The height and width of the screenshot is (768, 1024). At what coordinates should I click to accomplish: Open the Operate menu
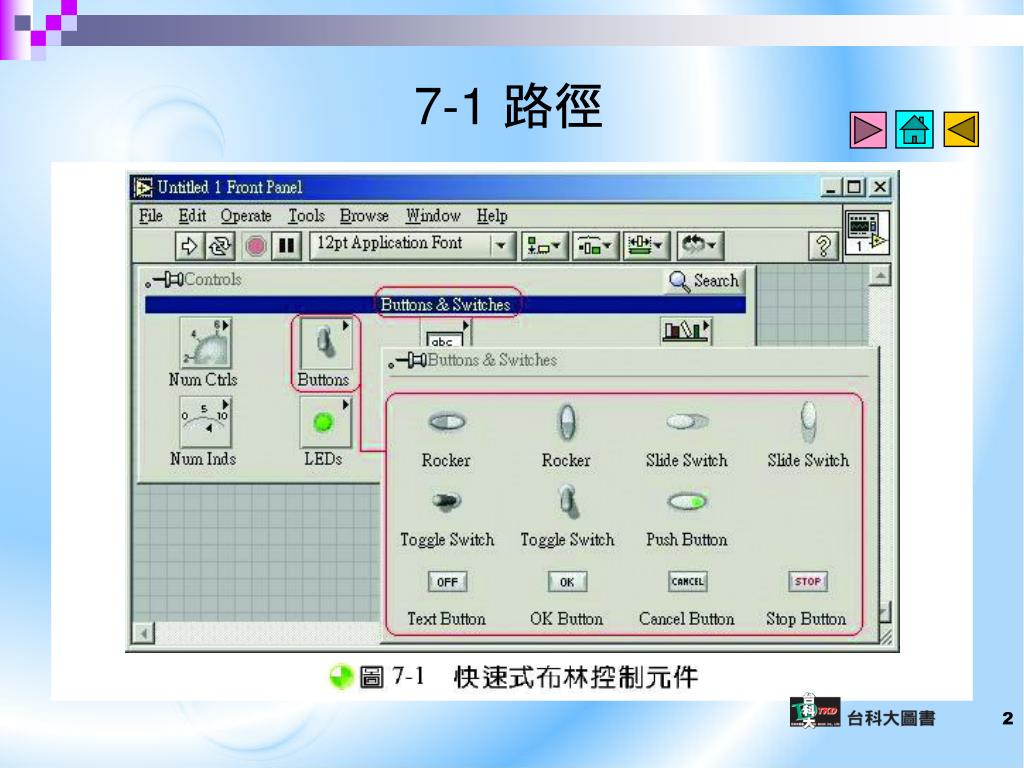point(246,216)
